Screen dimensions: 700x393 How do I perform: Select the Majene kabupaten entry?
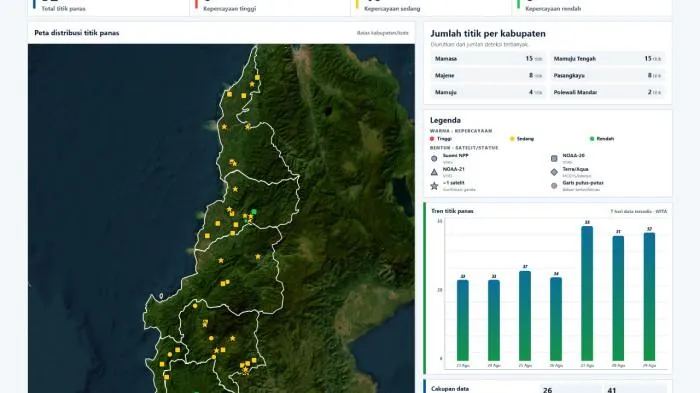(x=488, y=75)
